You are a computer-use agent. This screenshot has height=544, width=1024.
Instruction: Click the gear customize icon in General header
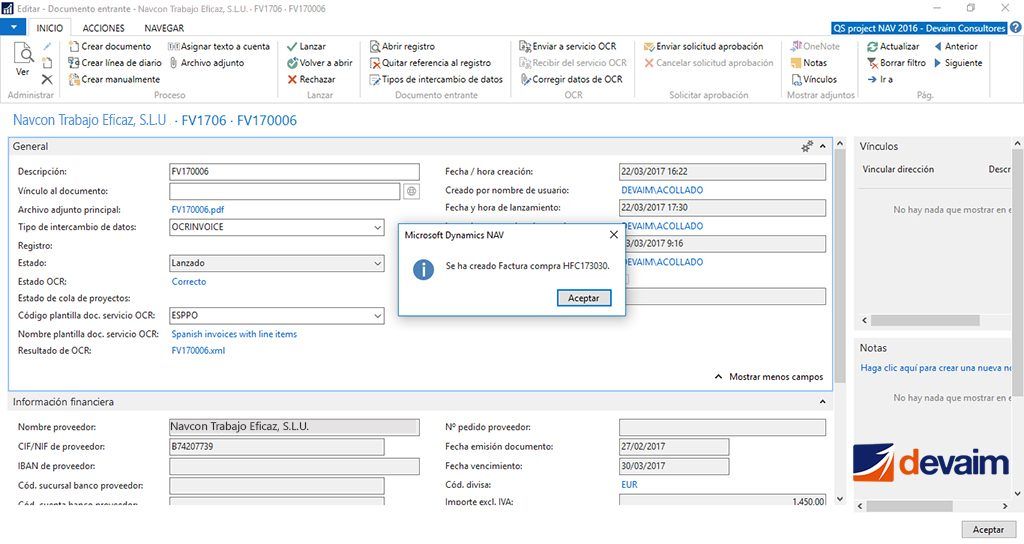pyautogui.click(x=807, y=146)
